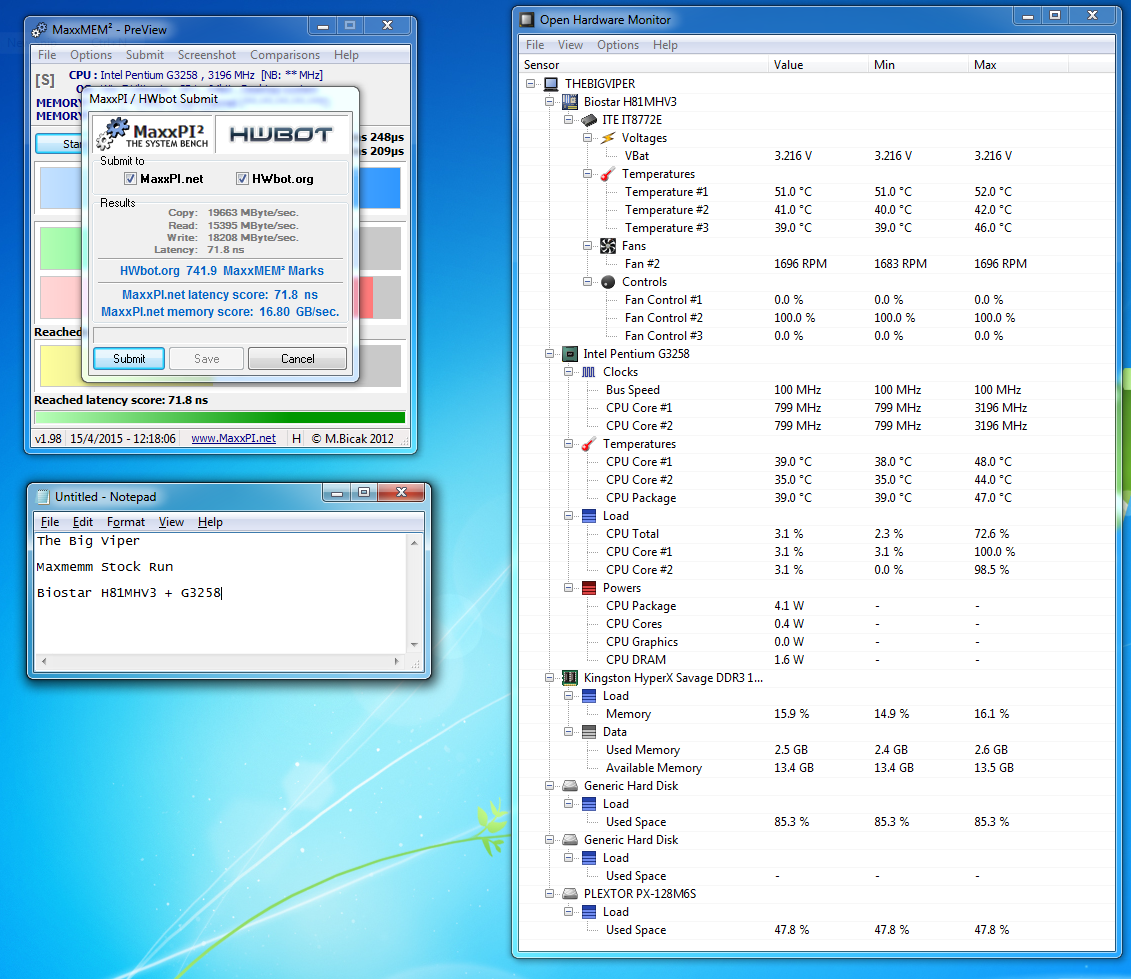Collapse the Clocks group
The image size is (1131, 979).
tap(568, 372)
